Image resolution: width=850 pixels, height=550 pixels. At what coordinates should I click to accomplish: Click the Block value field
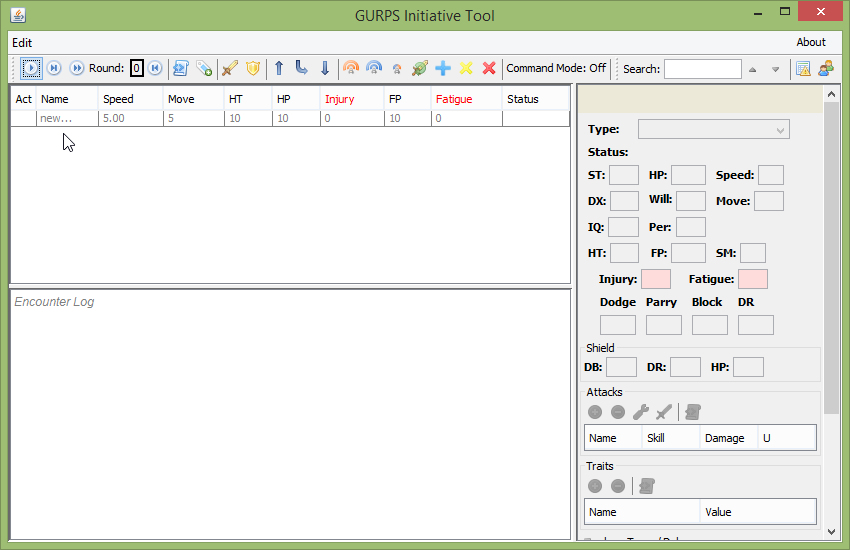pyautogui.click(x=710, y=325)
